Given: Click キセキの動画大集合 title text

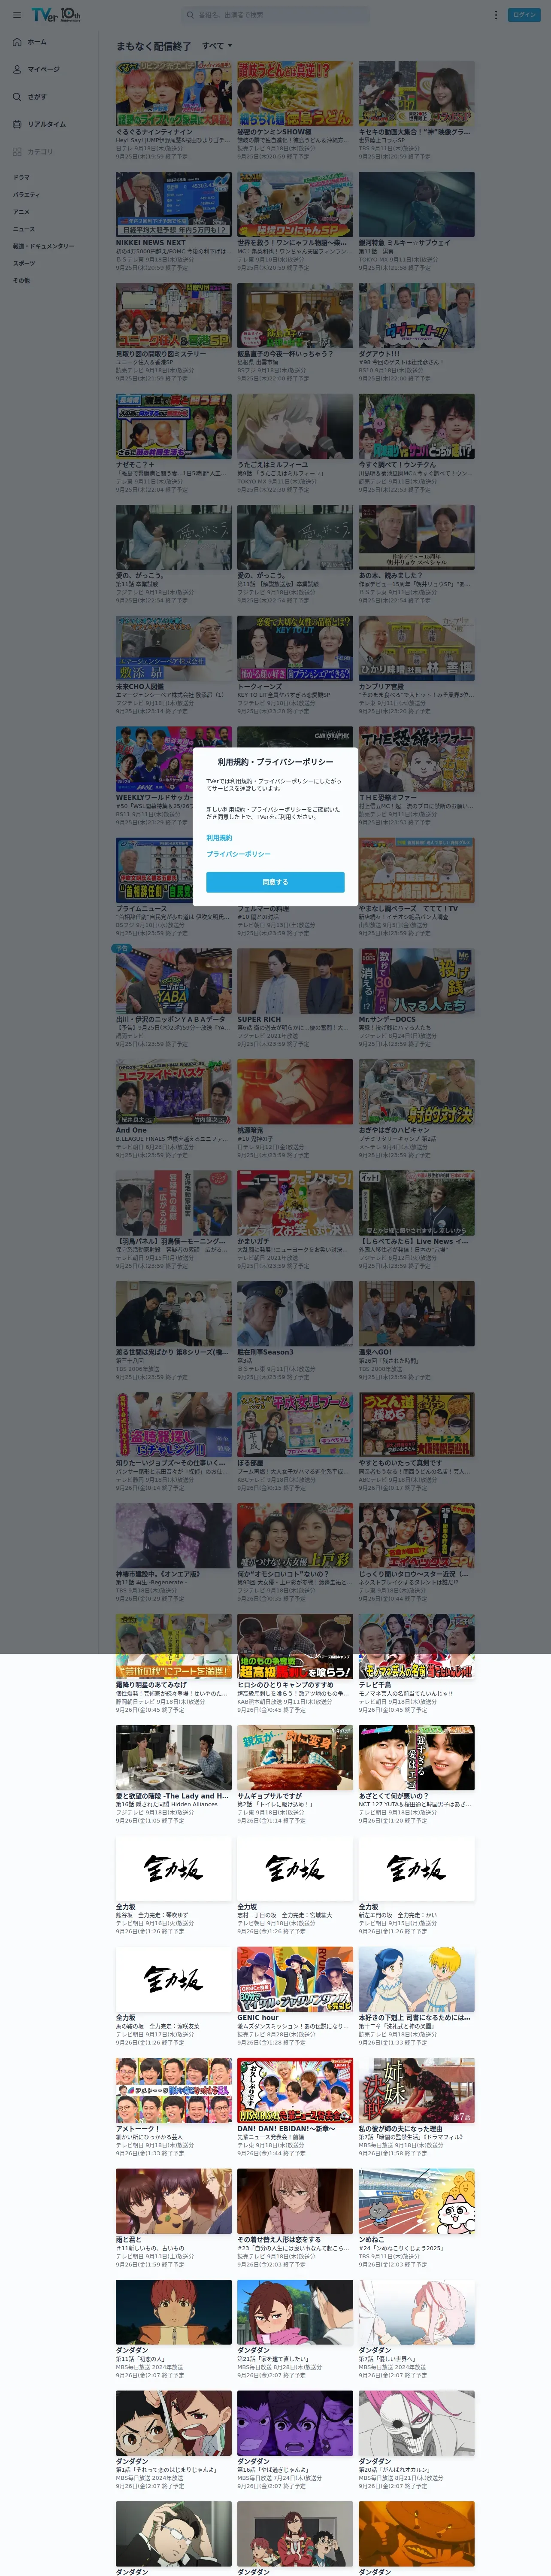Looking at the screenshot, I should pyautogui.click(x=414, y=131).
